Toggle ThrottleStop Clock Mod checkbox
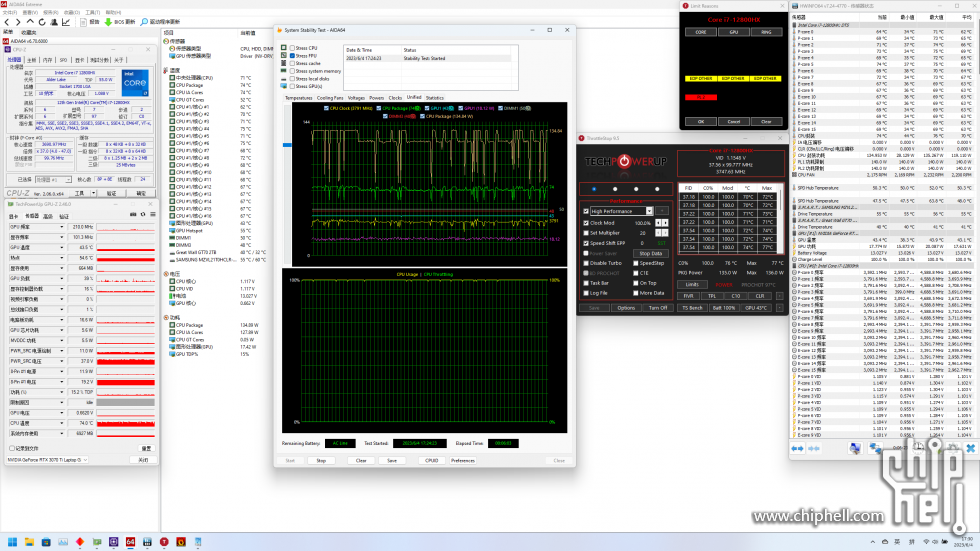This screenshot has width=980, height=551. pos(586,223)
